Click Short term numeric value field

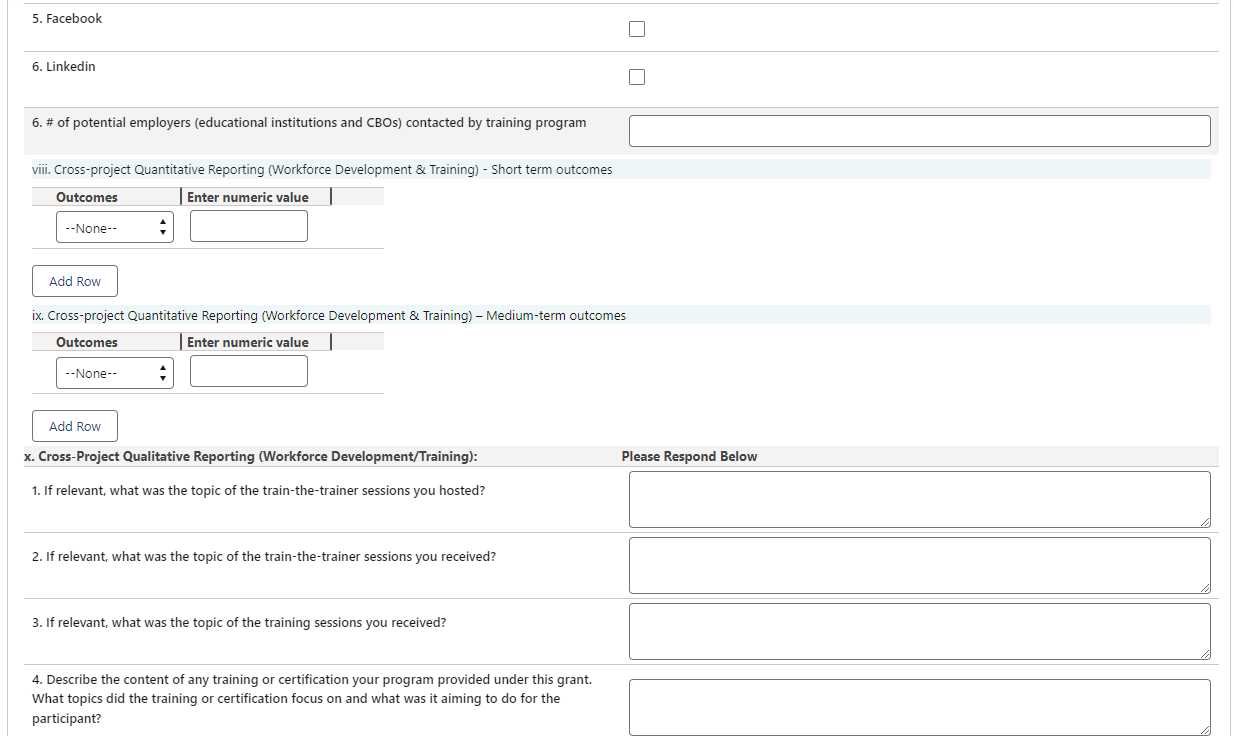click(249, 227)
